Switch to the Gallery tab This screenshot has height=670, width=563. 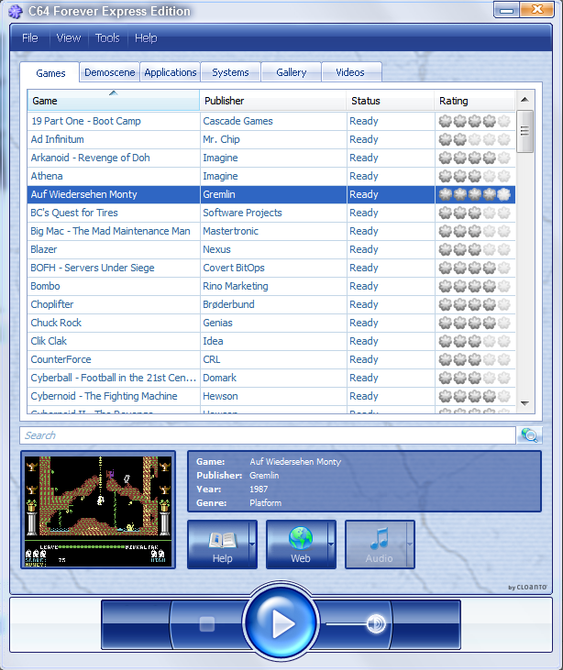pyautogui.click(x=291, y=72)
